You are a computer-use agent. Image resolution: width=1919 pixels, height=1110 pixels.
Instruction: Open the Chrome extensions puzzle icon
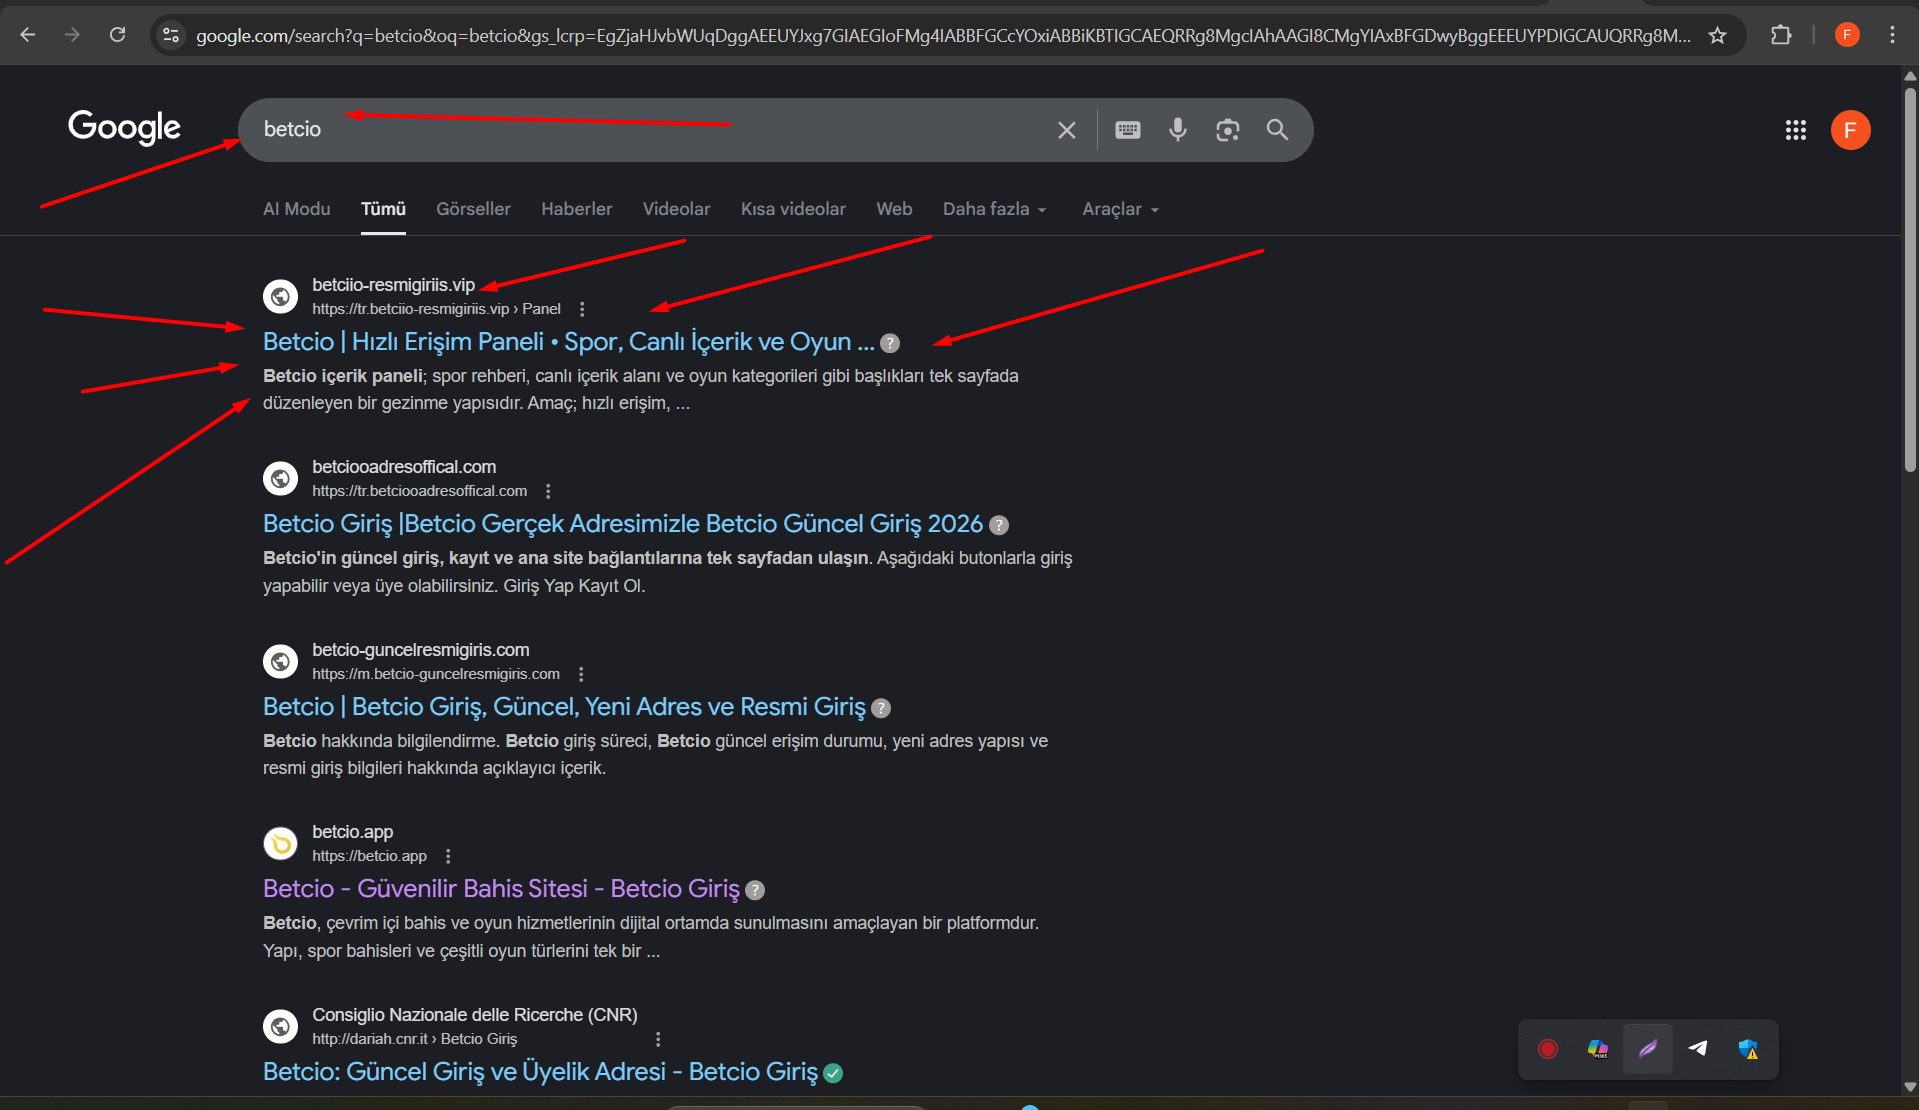point(1781,35)
